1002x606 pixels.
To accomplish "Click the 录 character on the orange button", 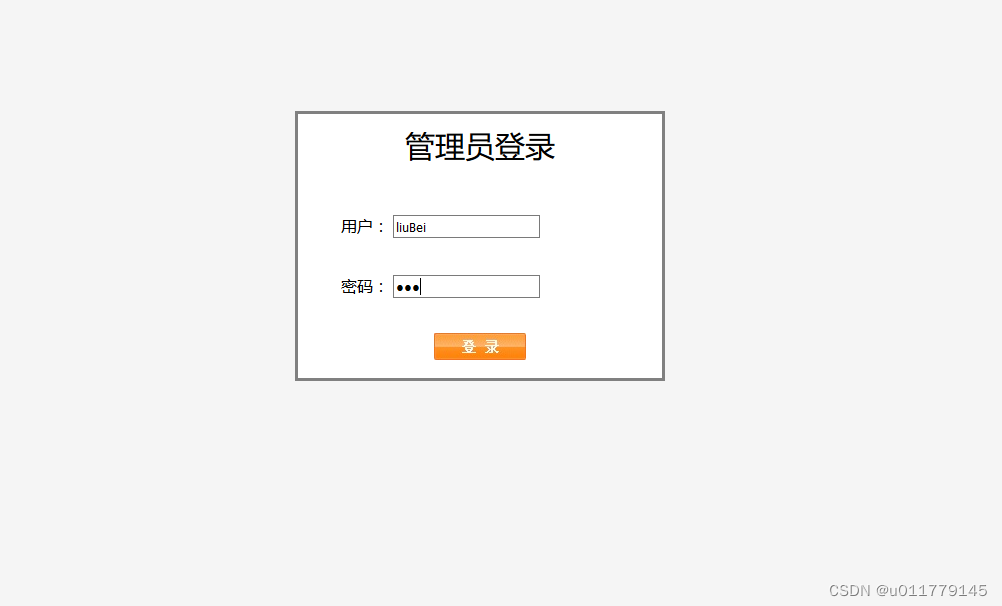I will click(x=491, y=346).
